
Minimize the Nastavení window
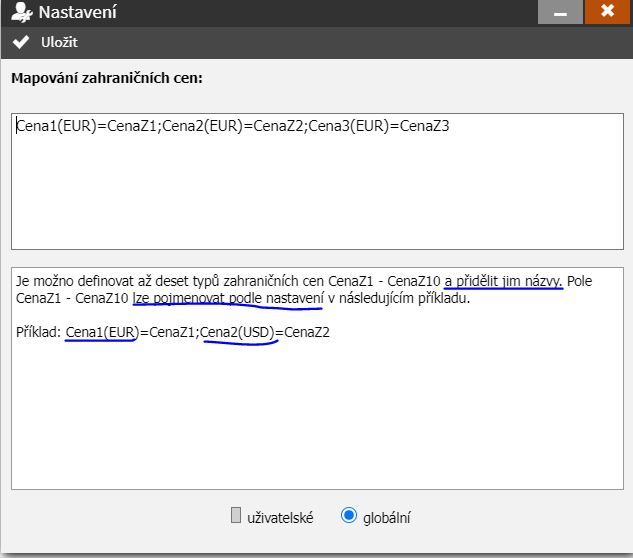(560, 12)
